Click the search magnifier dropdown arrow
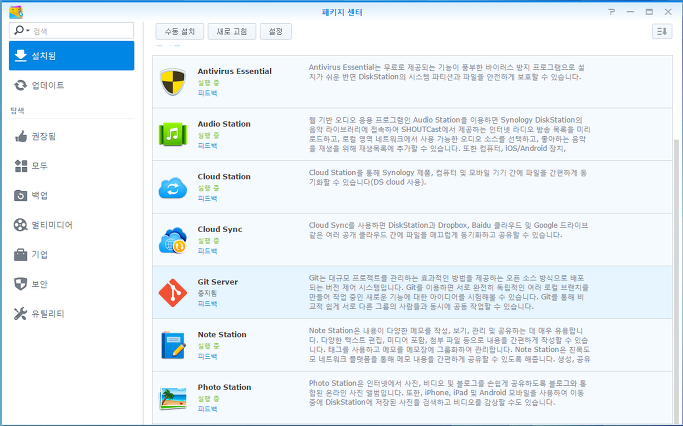The height and width of the screenshot is (426, 683). (x=28, y=30)
